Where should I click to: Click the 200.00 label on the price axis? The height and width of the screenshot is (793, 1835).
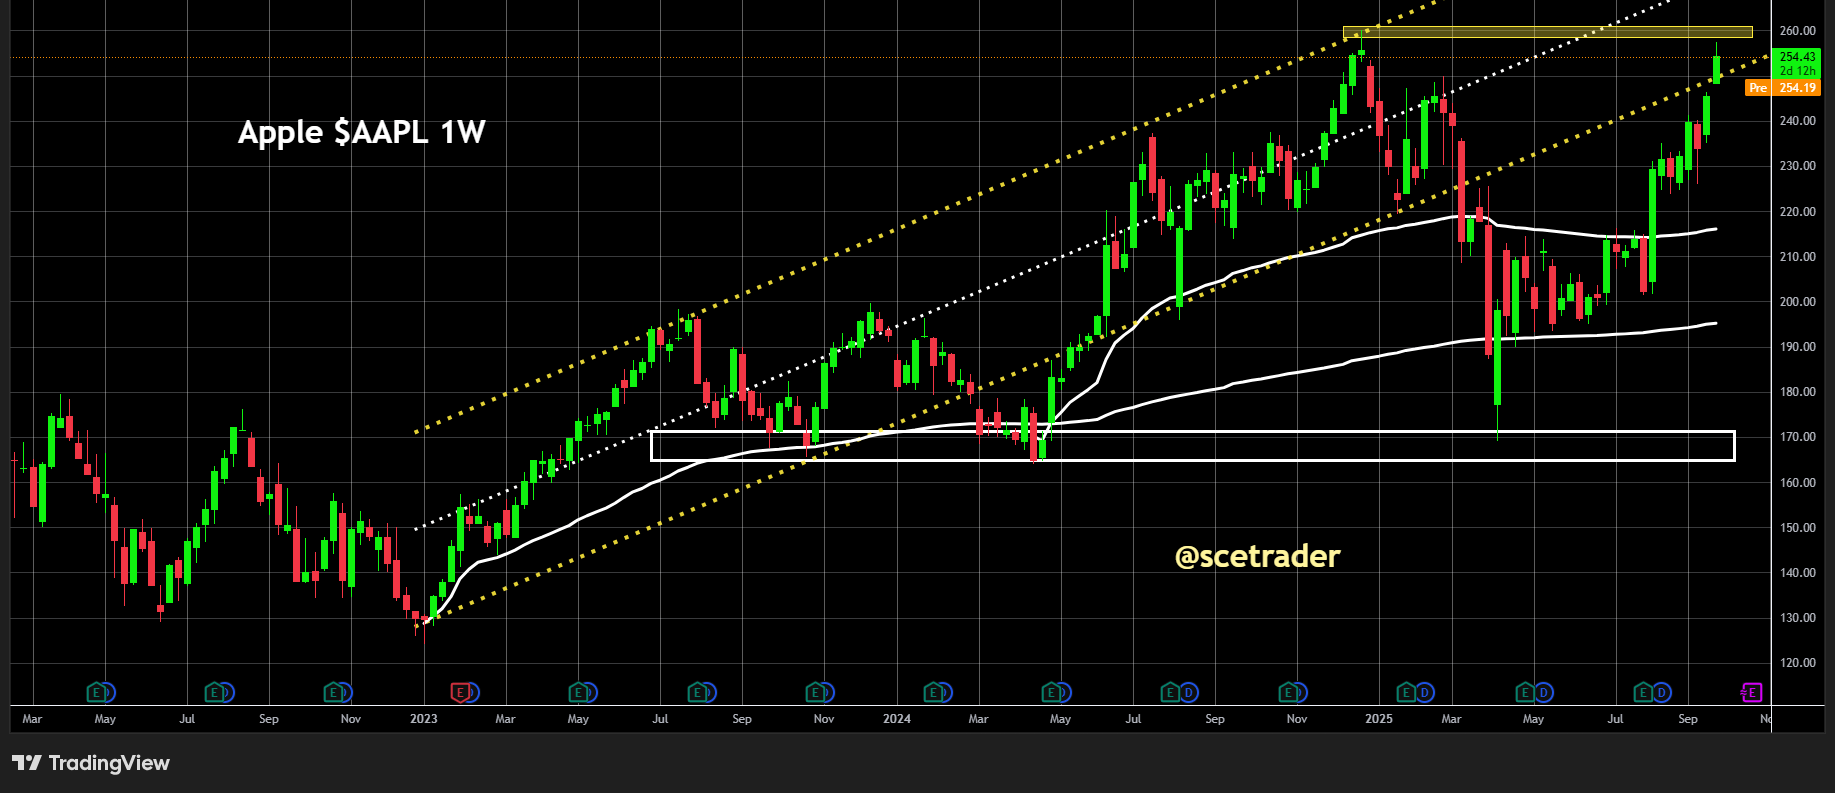[x=1797, y=302]
